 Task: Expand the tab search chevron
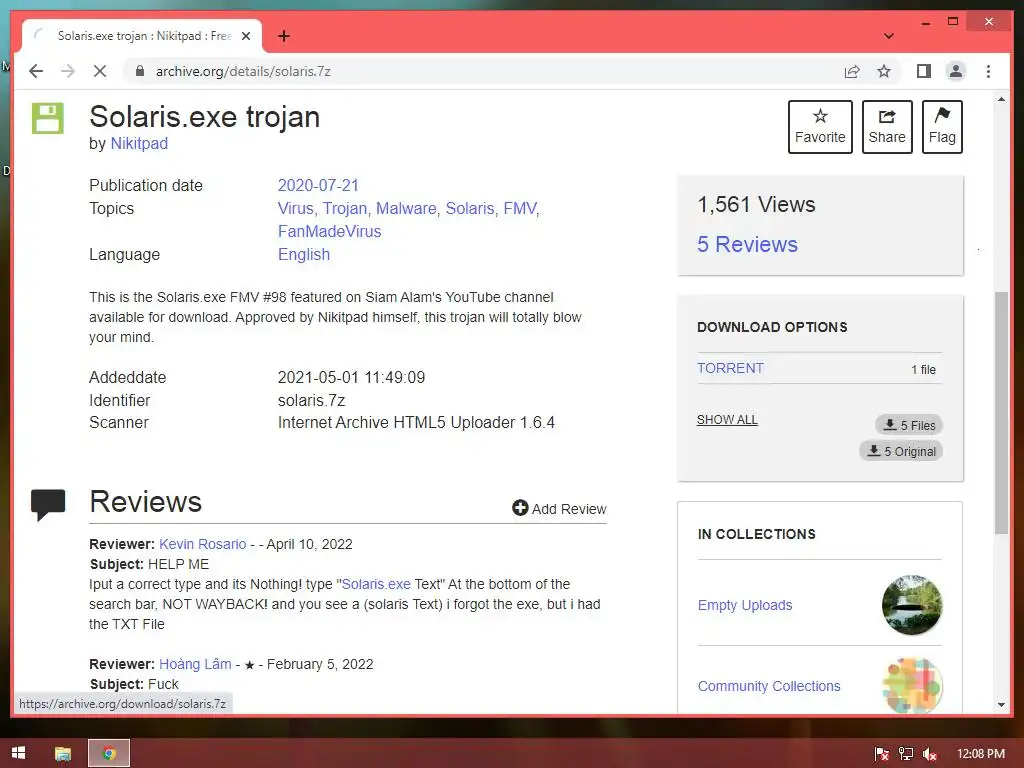click(888, 36)
